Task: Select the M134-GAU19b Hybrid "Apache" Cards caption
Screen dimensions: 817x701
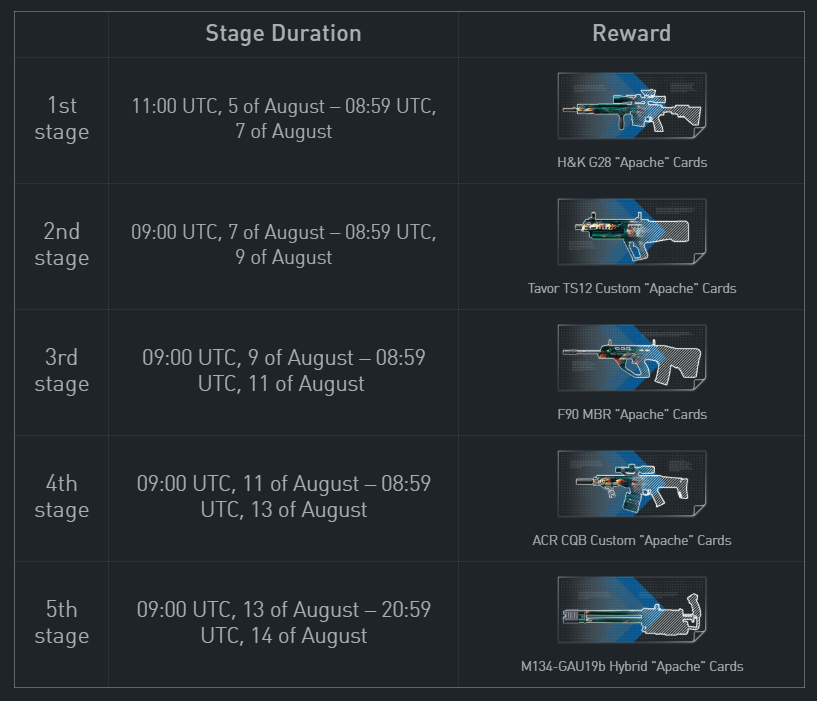Action: (632, 666)
